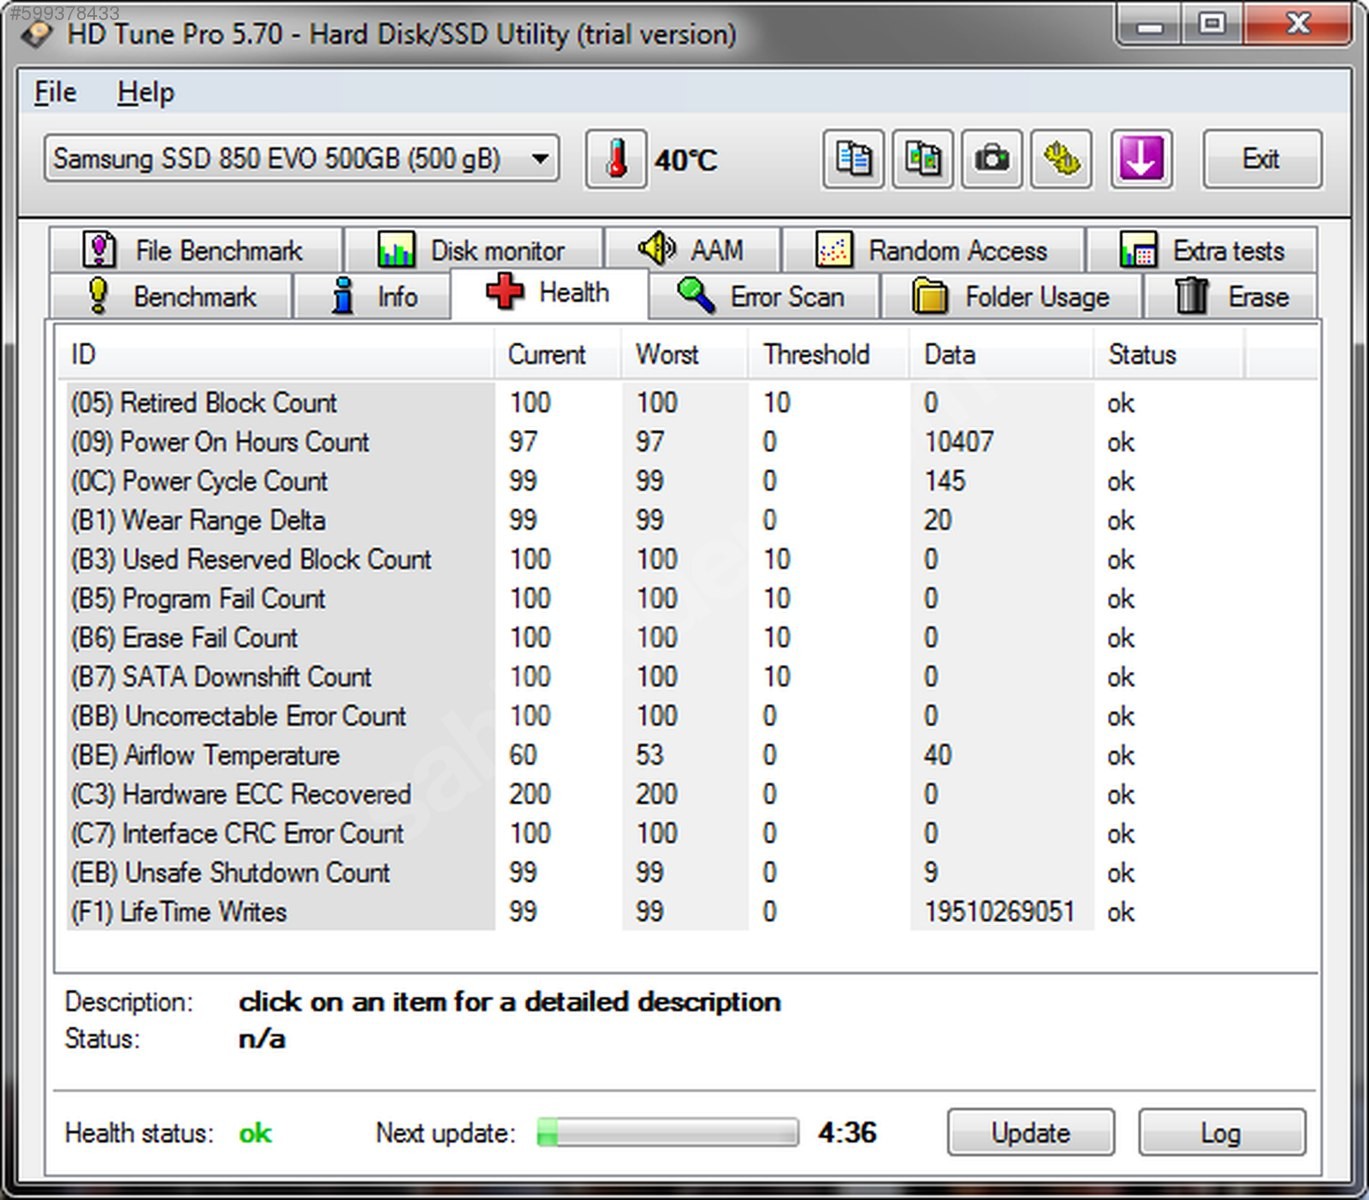Screen dimensions: 1369x1200
Task: Click the Data column header
Action: coord(1001,354)
